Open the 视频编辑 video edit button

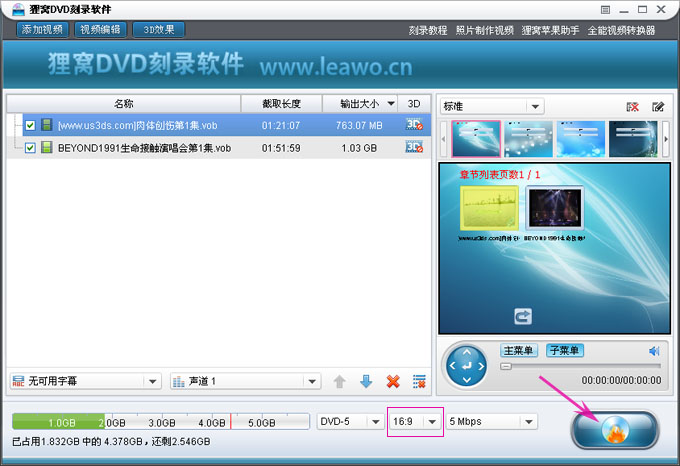100,29
